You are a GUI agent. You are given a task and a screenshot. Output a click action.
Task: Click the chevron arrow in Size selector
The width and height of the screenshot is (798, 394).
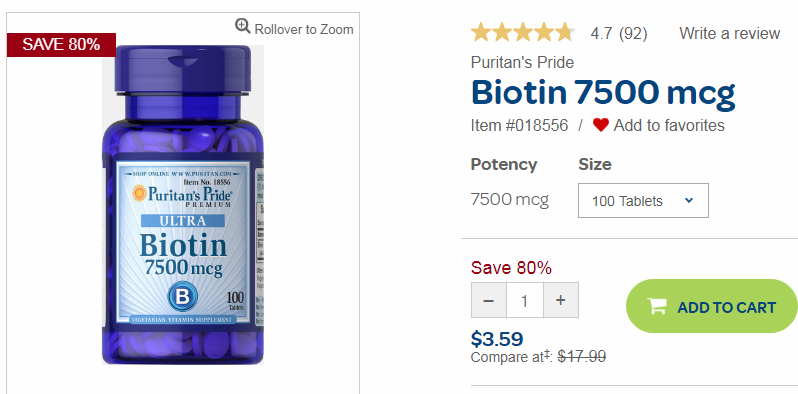tap(689, 201)
